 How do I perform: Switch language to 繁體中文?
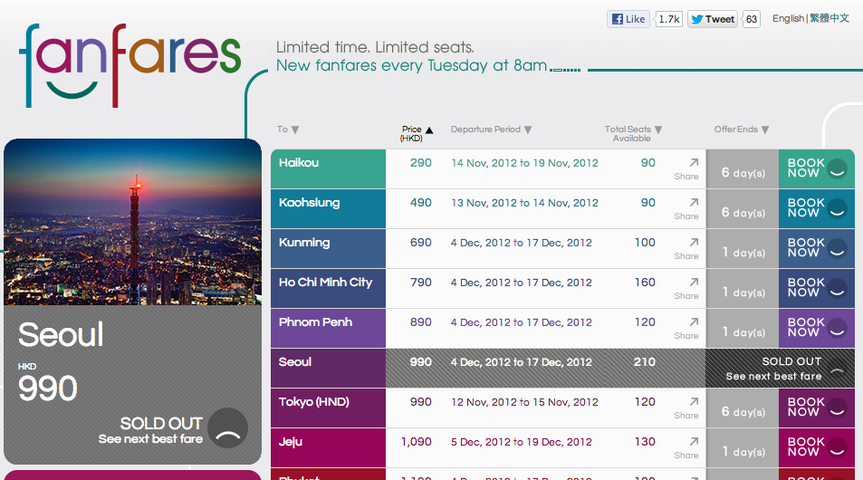point(829,18)
